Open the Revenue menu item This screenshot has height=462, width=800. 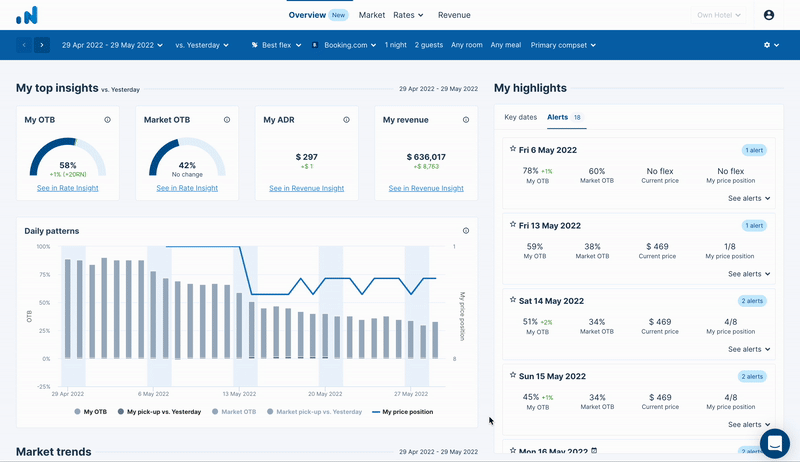[x=454, y=15]
